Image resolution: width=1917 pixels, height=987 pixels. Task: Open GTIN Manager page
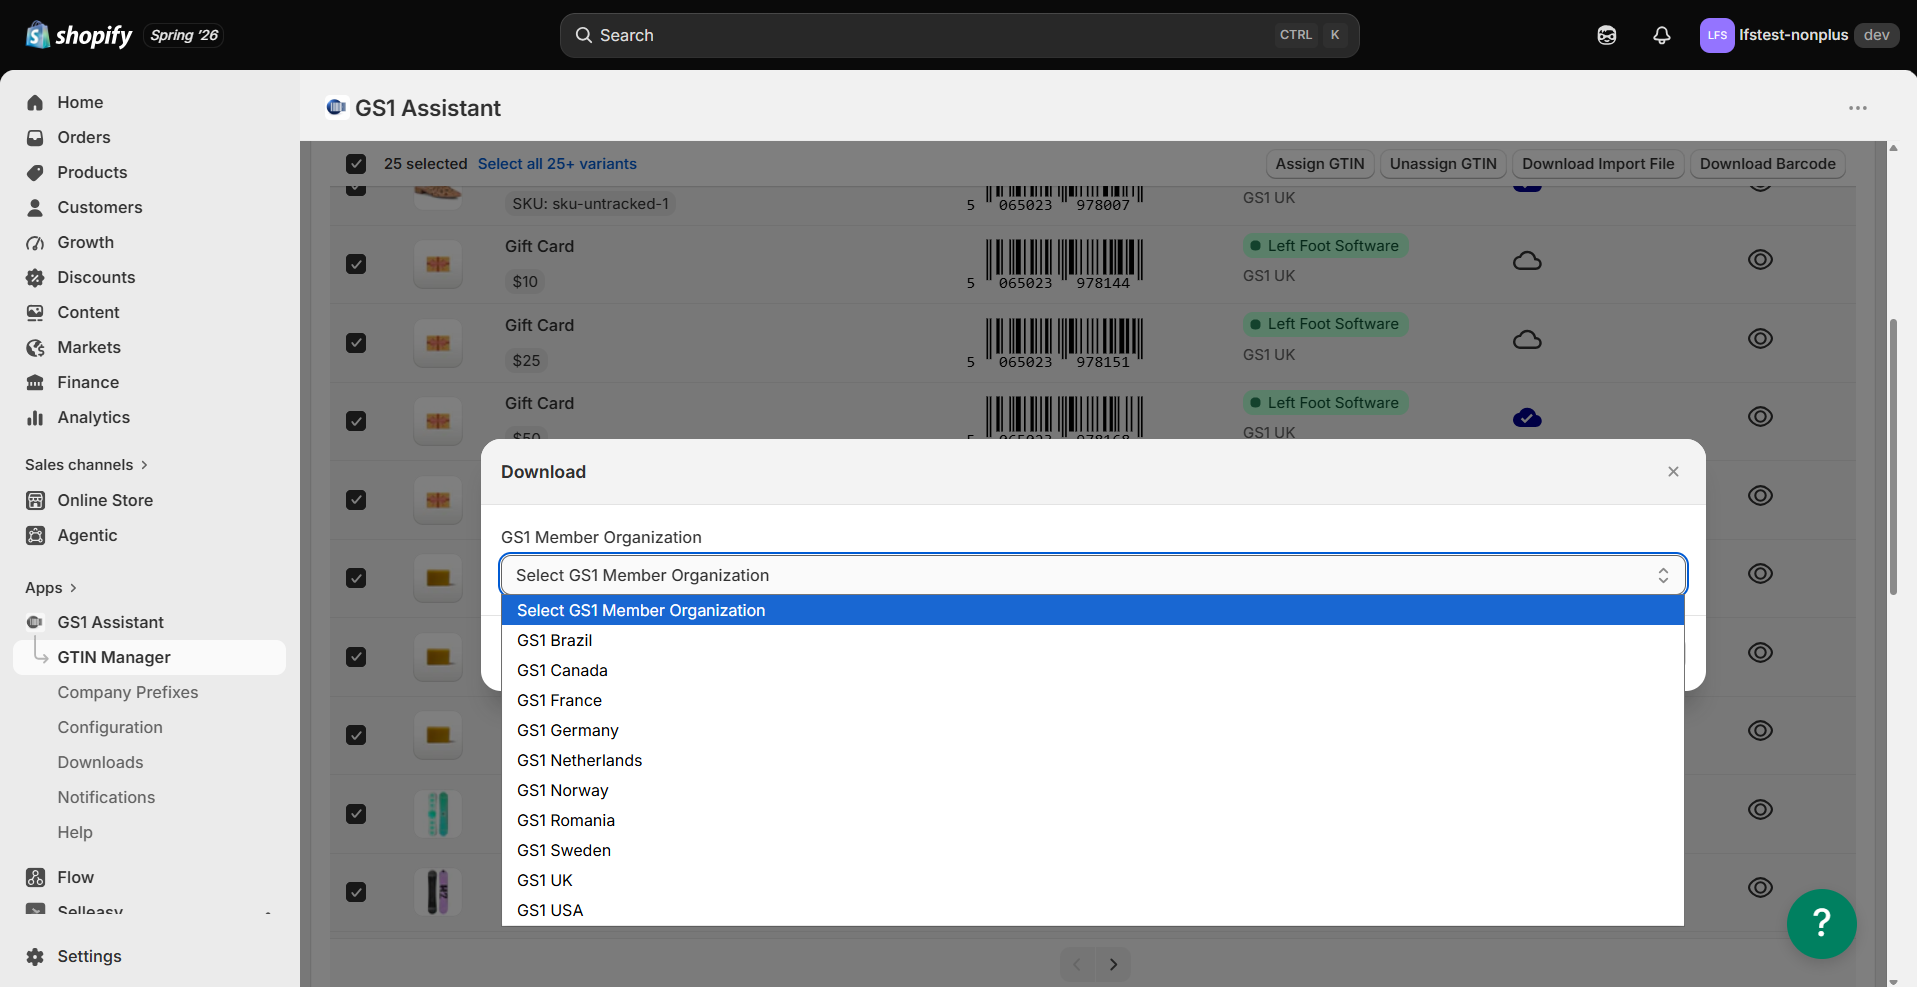pos(114,657)
